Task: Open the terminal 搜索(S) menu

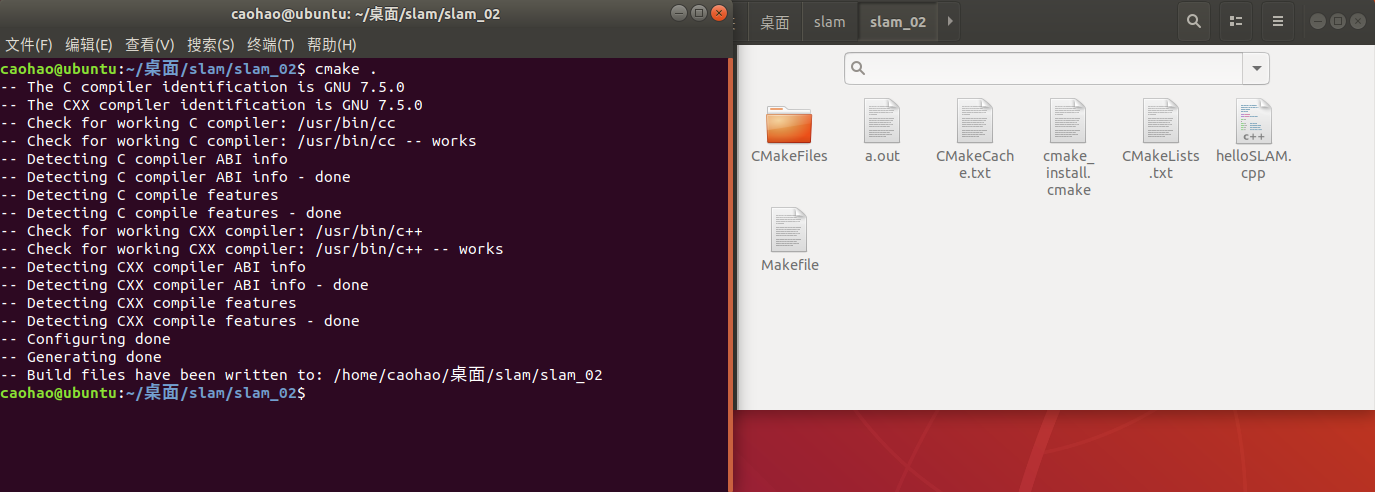Action: click(x=211, y=45)
